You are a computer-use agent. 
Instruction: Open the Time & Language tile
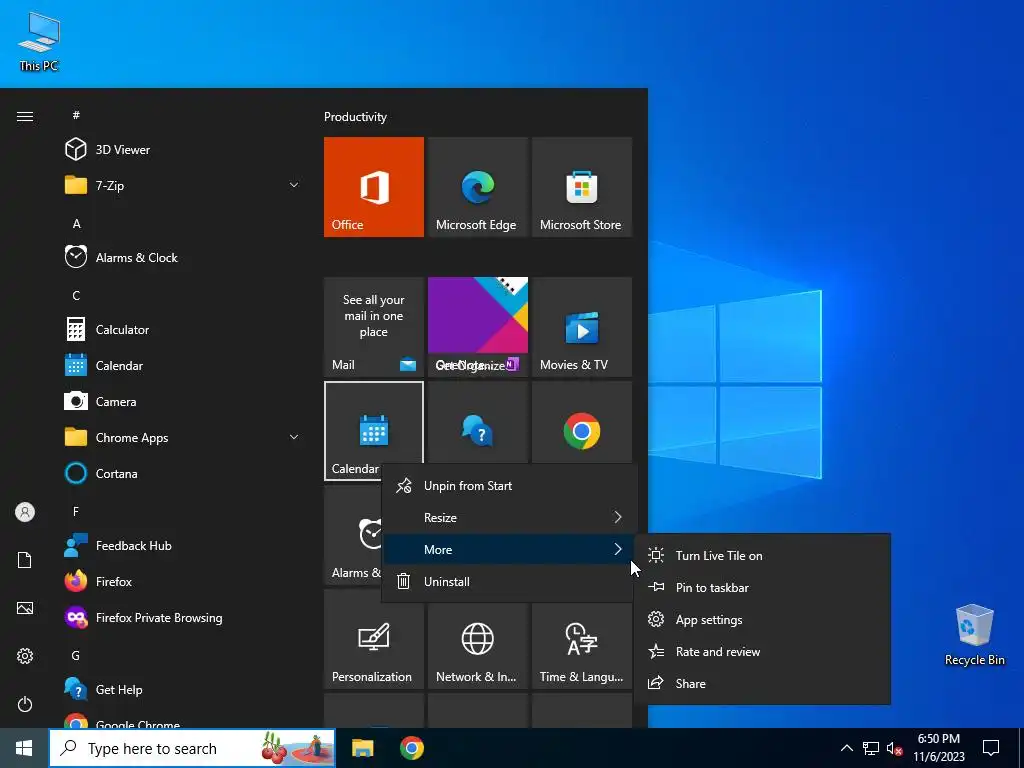pyautogui.click(x=582, y=645)
